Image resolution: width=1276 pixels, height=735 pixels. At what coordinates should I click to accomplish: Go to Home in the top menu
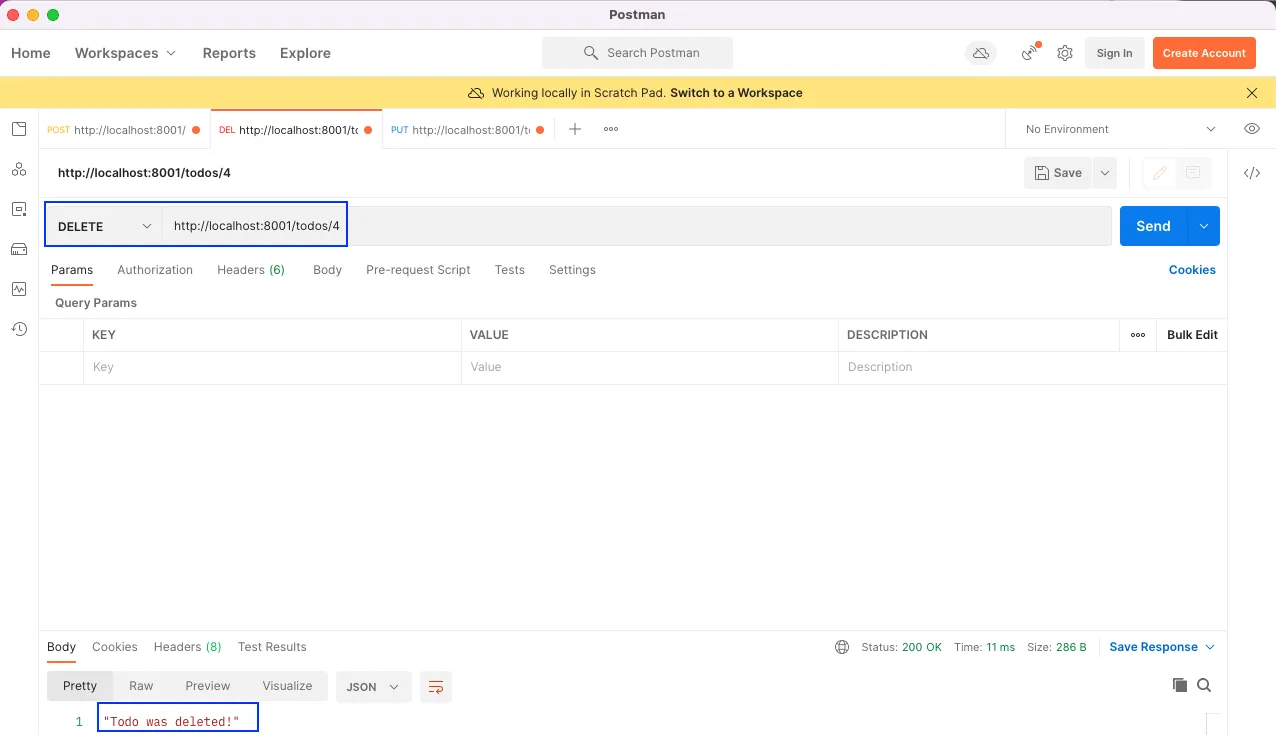click(x=31, y=53)
